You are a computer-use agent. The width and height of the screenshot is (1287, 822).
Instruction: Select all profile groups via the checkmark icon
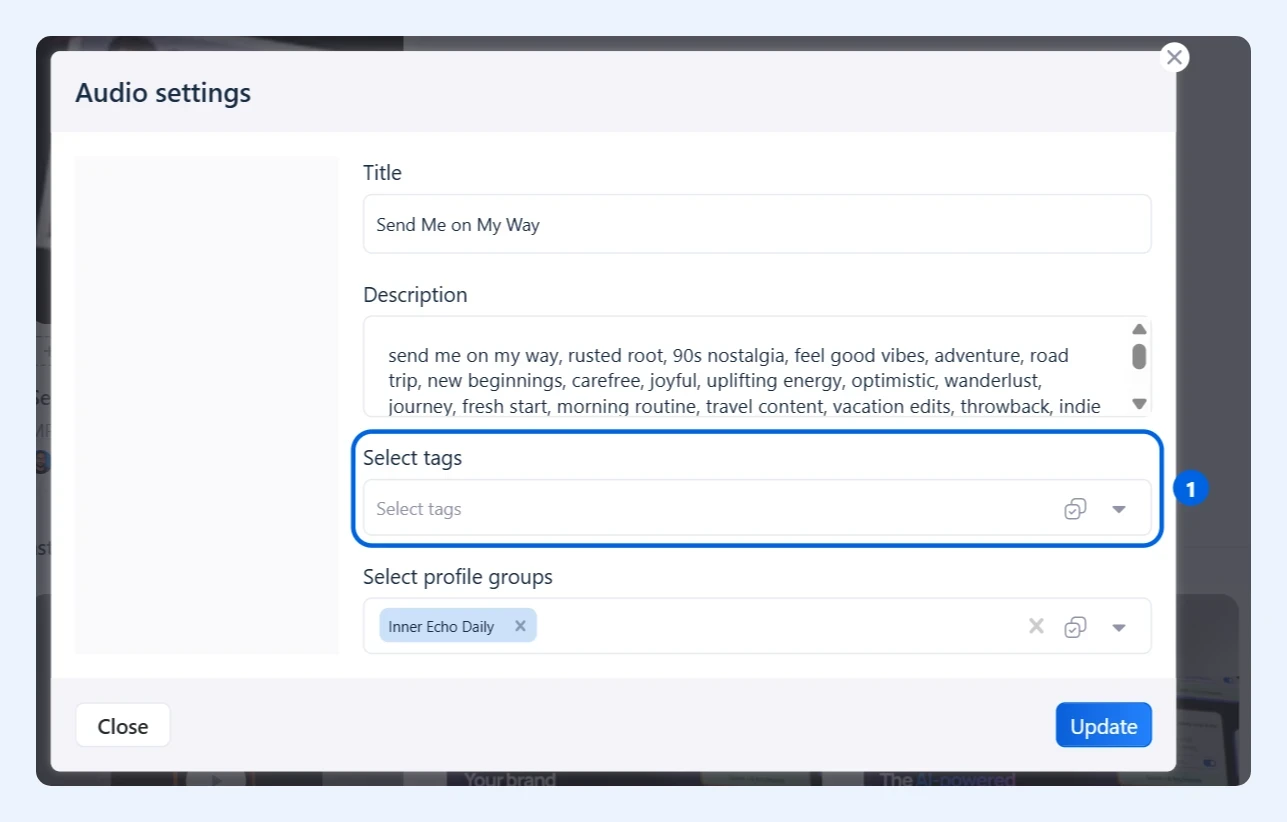click(1075, 627)
